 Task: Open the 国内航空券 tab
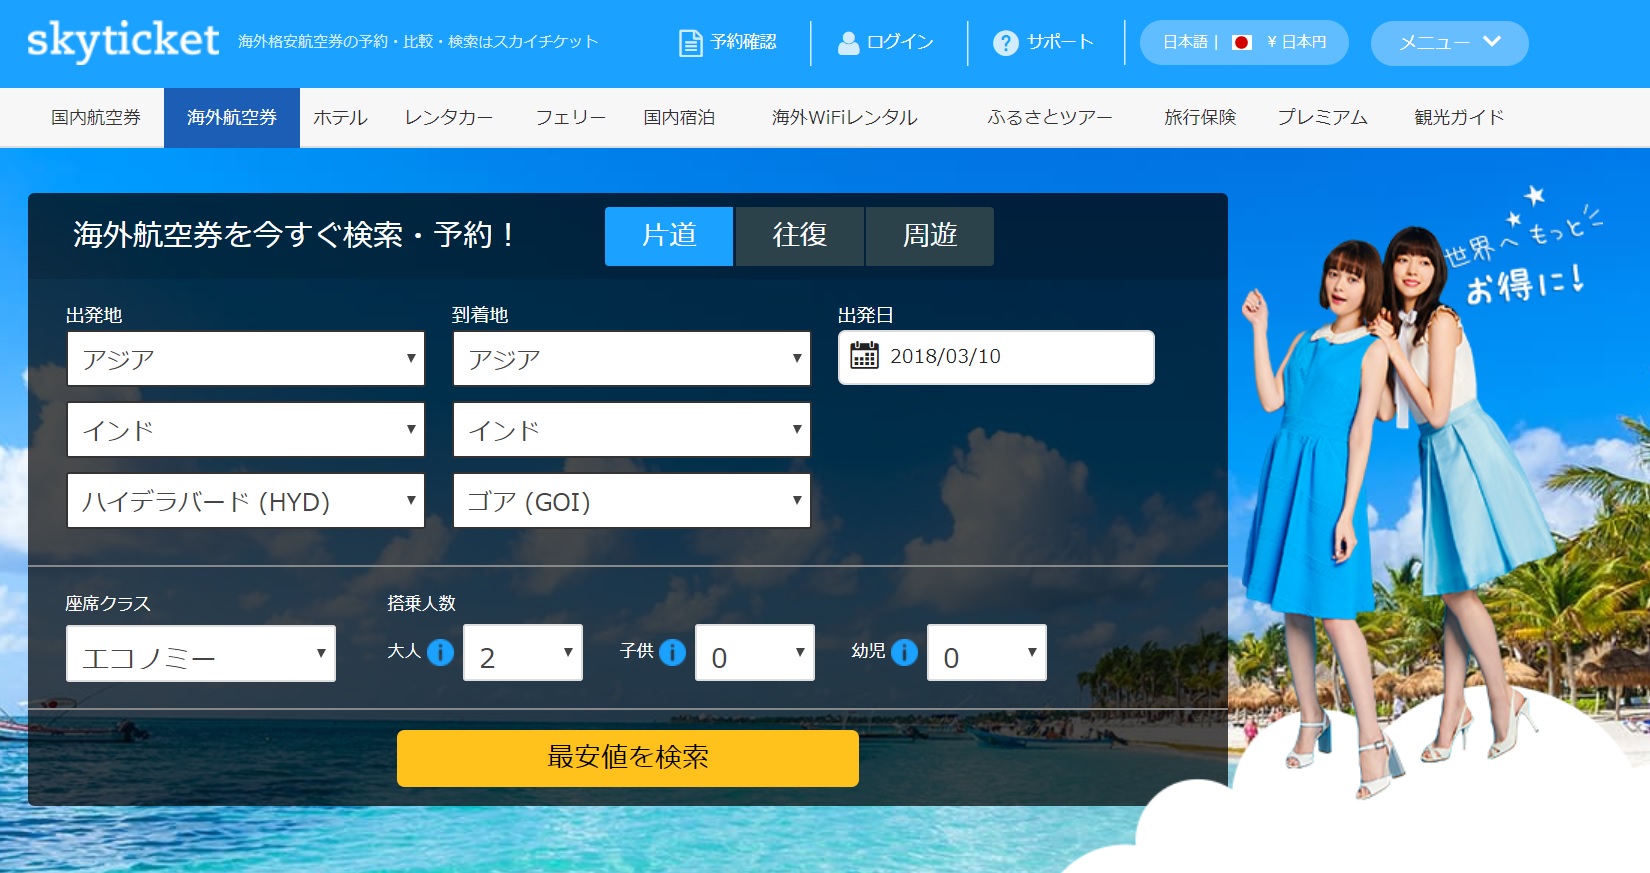[x=96, y=118]
